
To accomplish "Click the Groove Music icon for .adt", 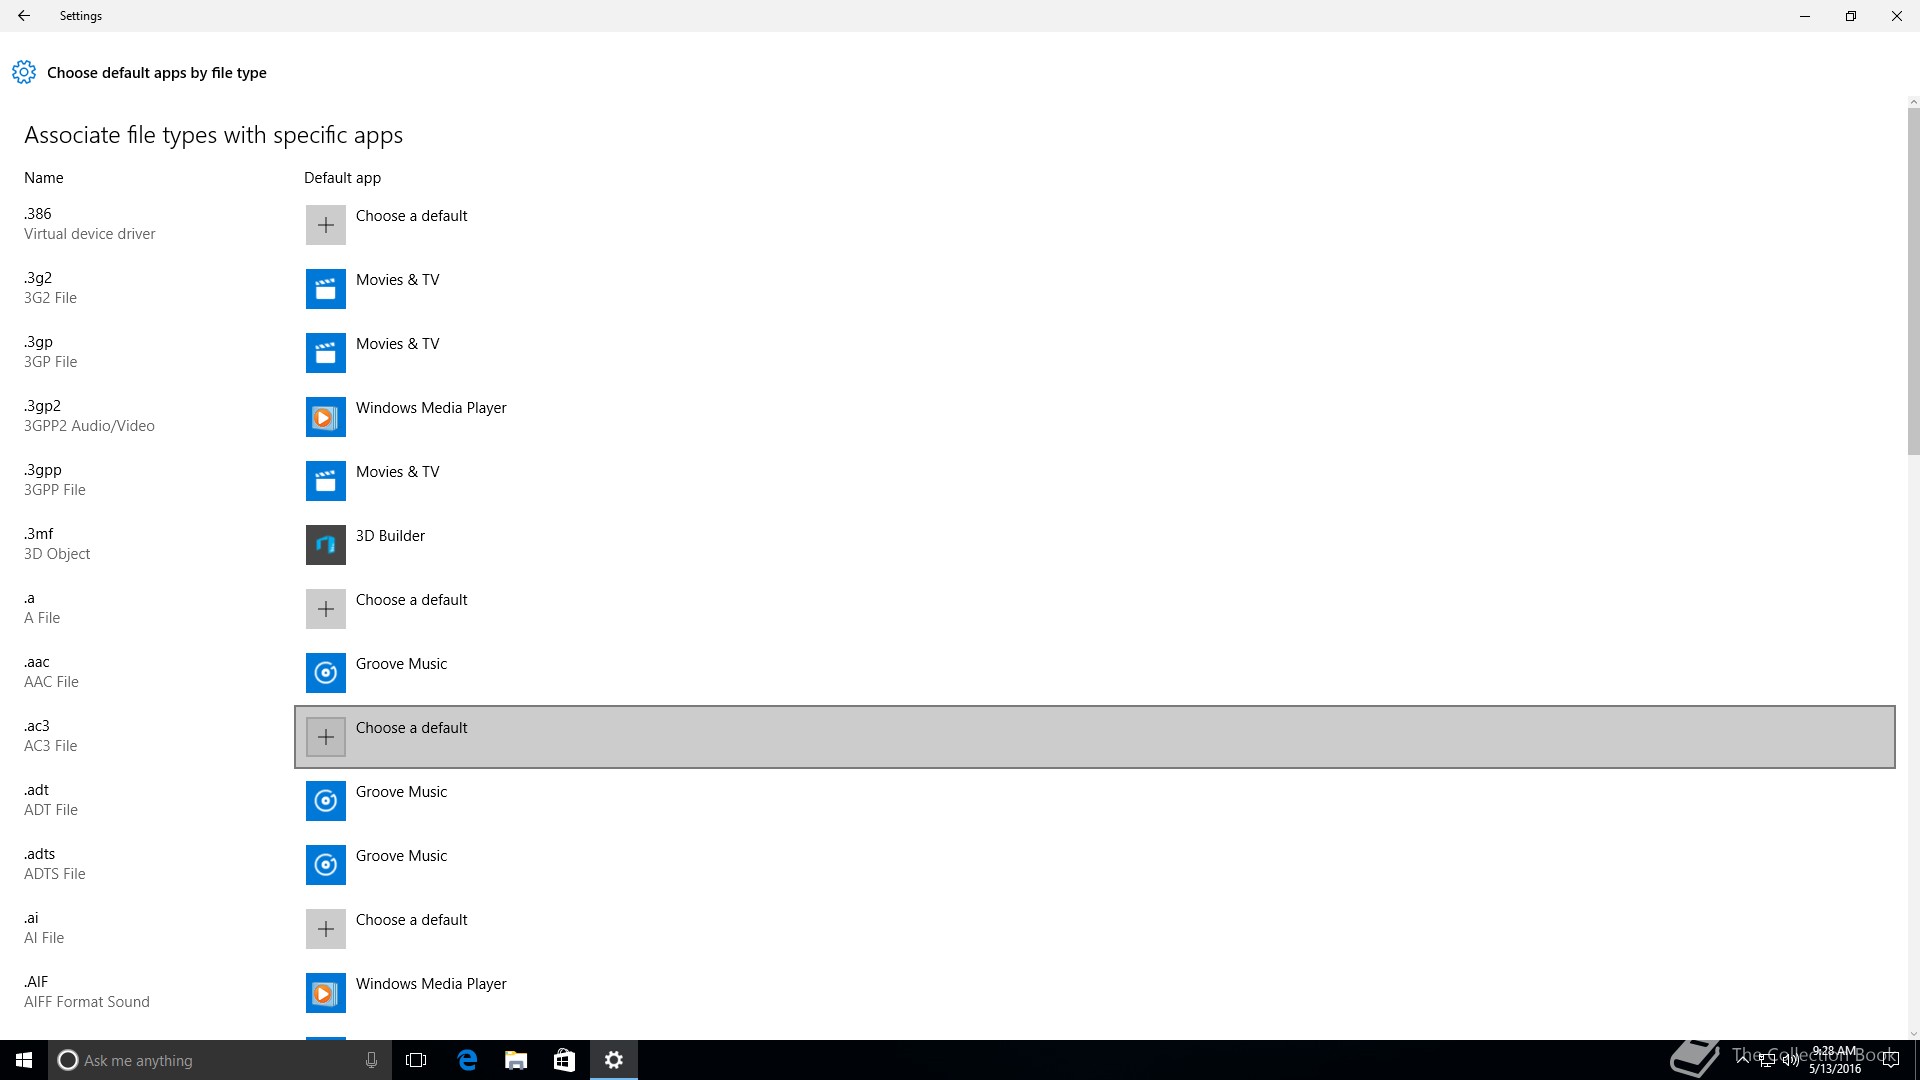I will (326, 801).
